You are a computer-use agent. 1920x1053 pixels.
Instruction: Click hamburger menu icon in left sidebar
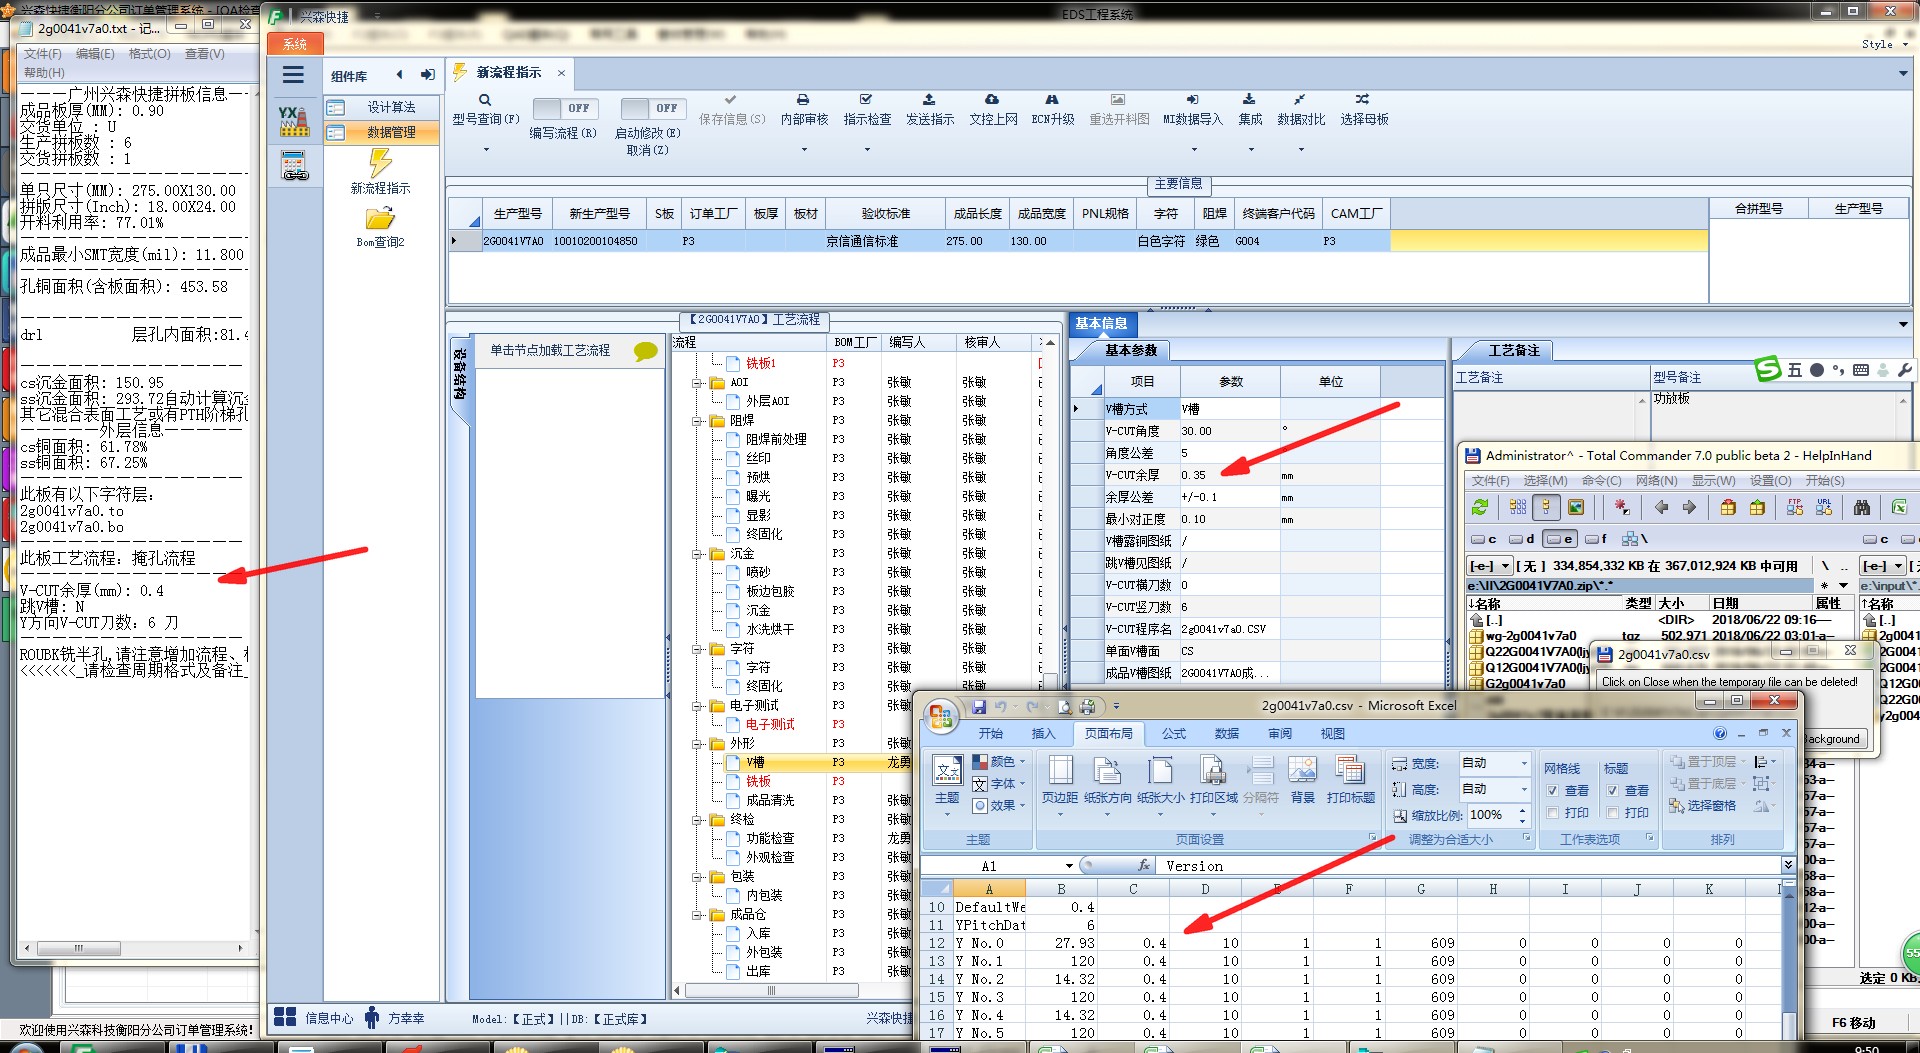coord(293,75)
